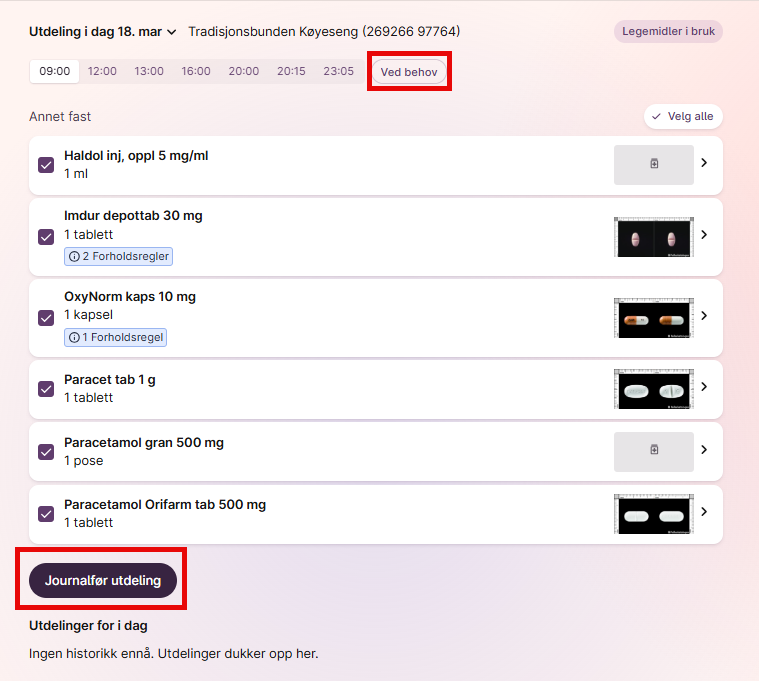The height and width of the screenshot is (681, 759).
Task: Uncheck the Haldol inj checkbox
Action: tap(46, 165)
